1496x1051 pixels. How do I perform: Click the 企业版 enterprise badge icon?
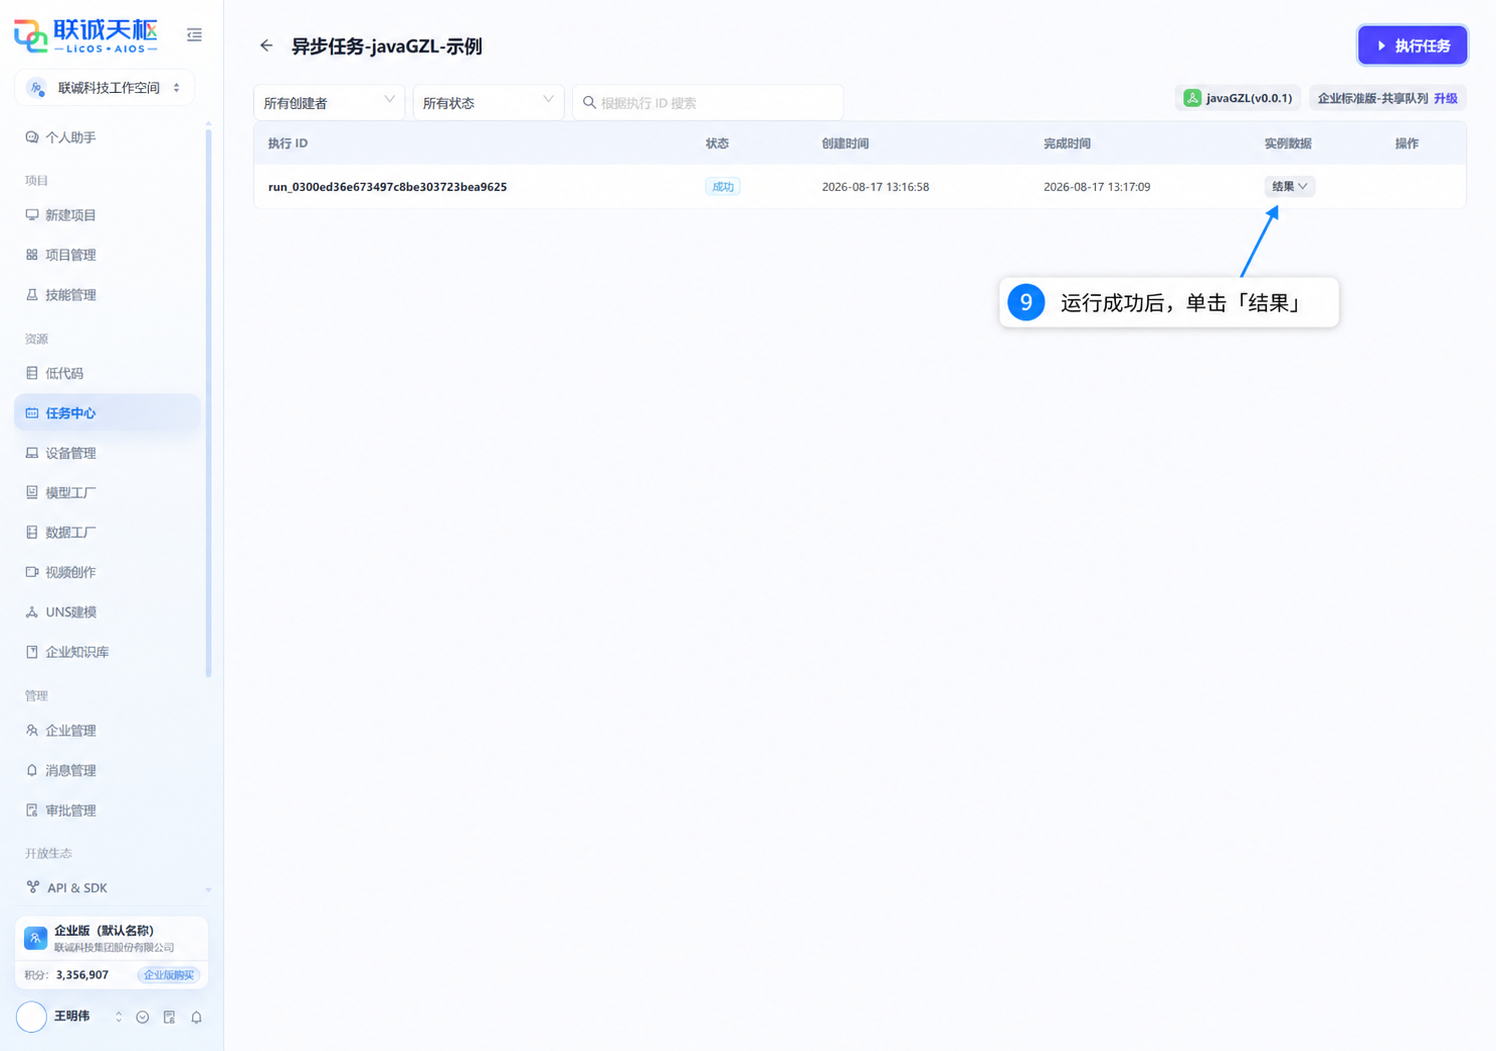pos(35,938)
